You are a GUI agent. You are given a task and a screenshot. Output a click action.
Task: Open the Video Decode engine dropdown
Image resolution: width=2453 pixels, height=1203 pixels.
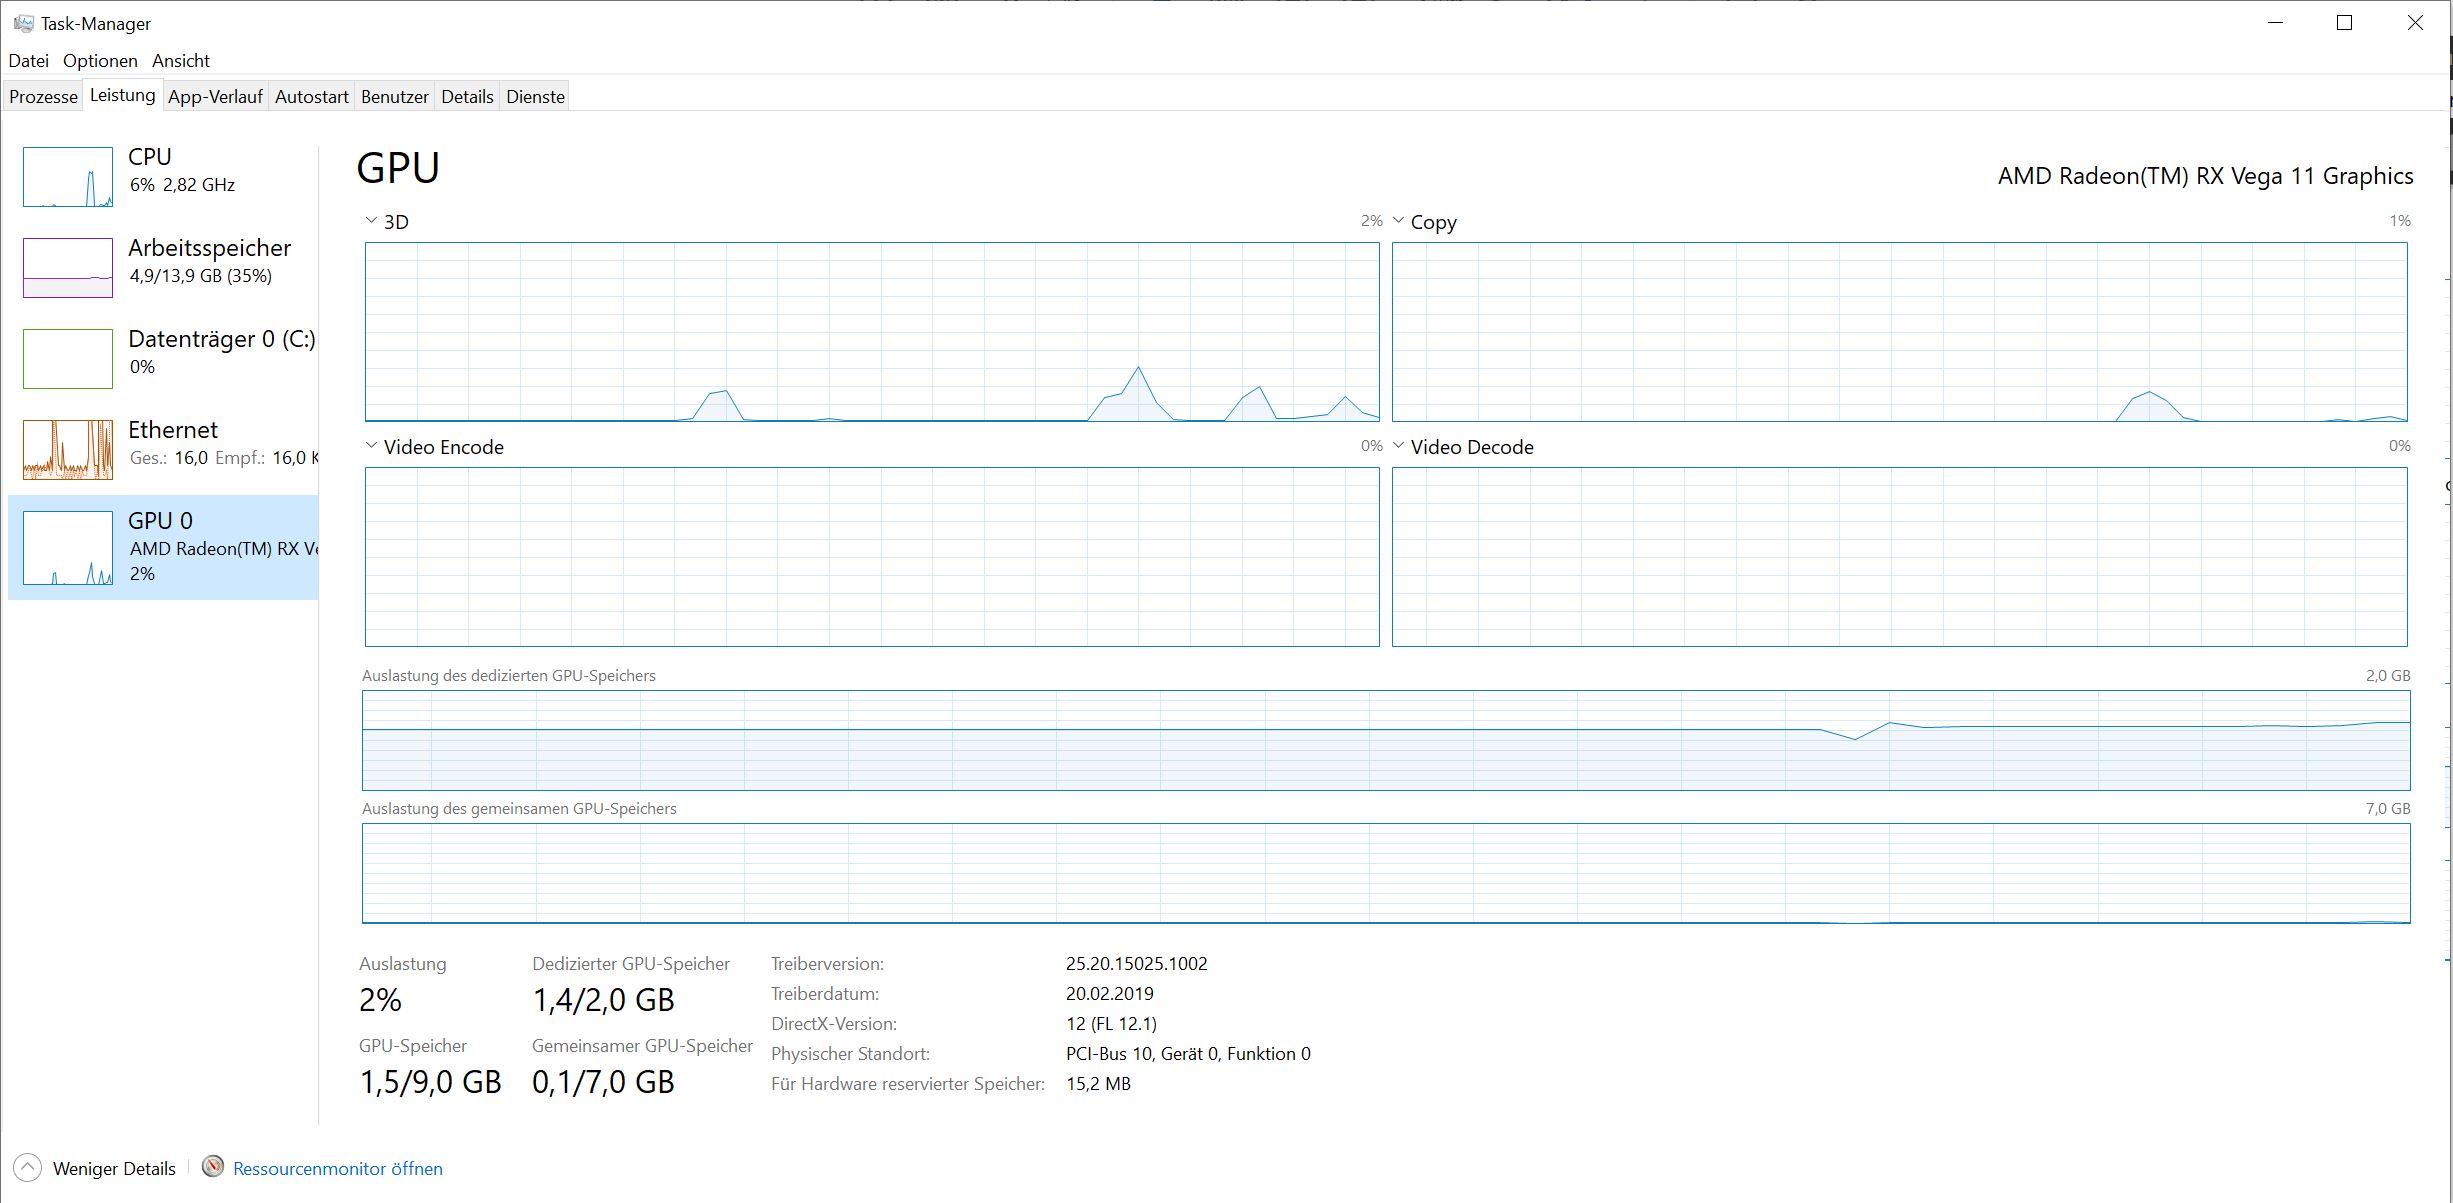pos(1398,446)
